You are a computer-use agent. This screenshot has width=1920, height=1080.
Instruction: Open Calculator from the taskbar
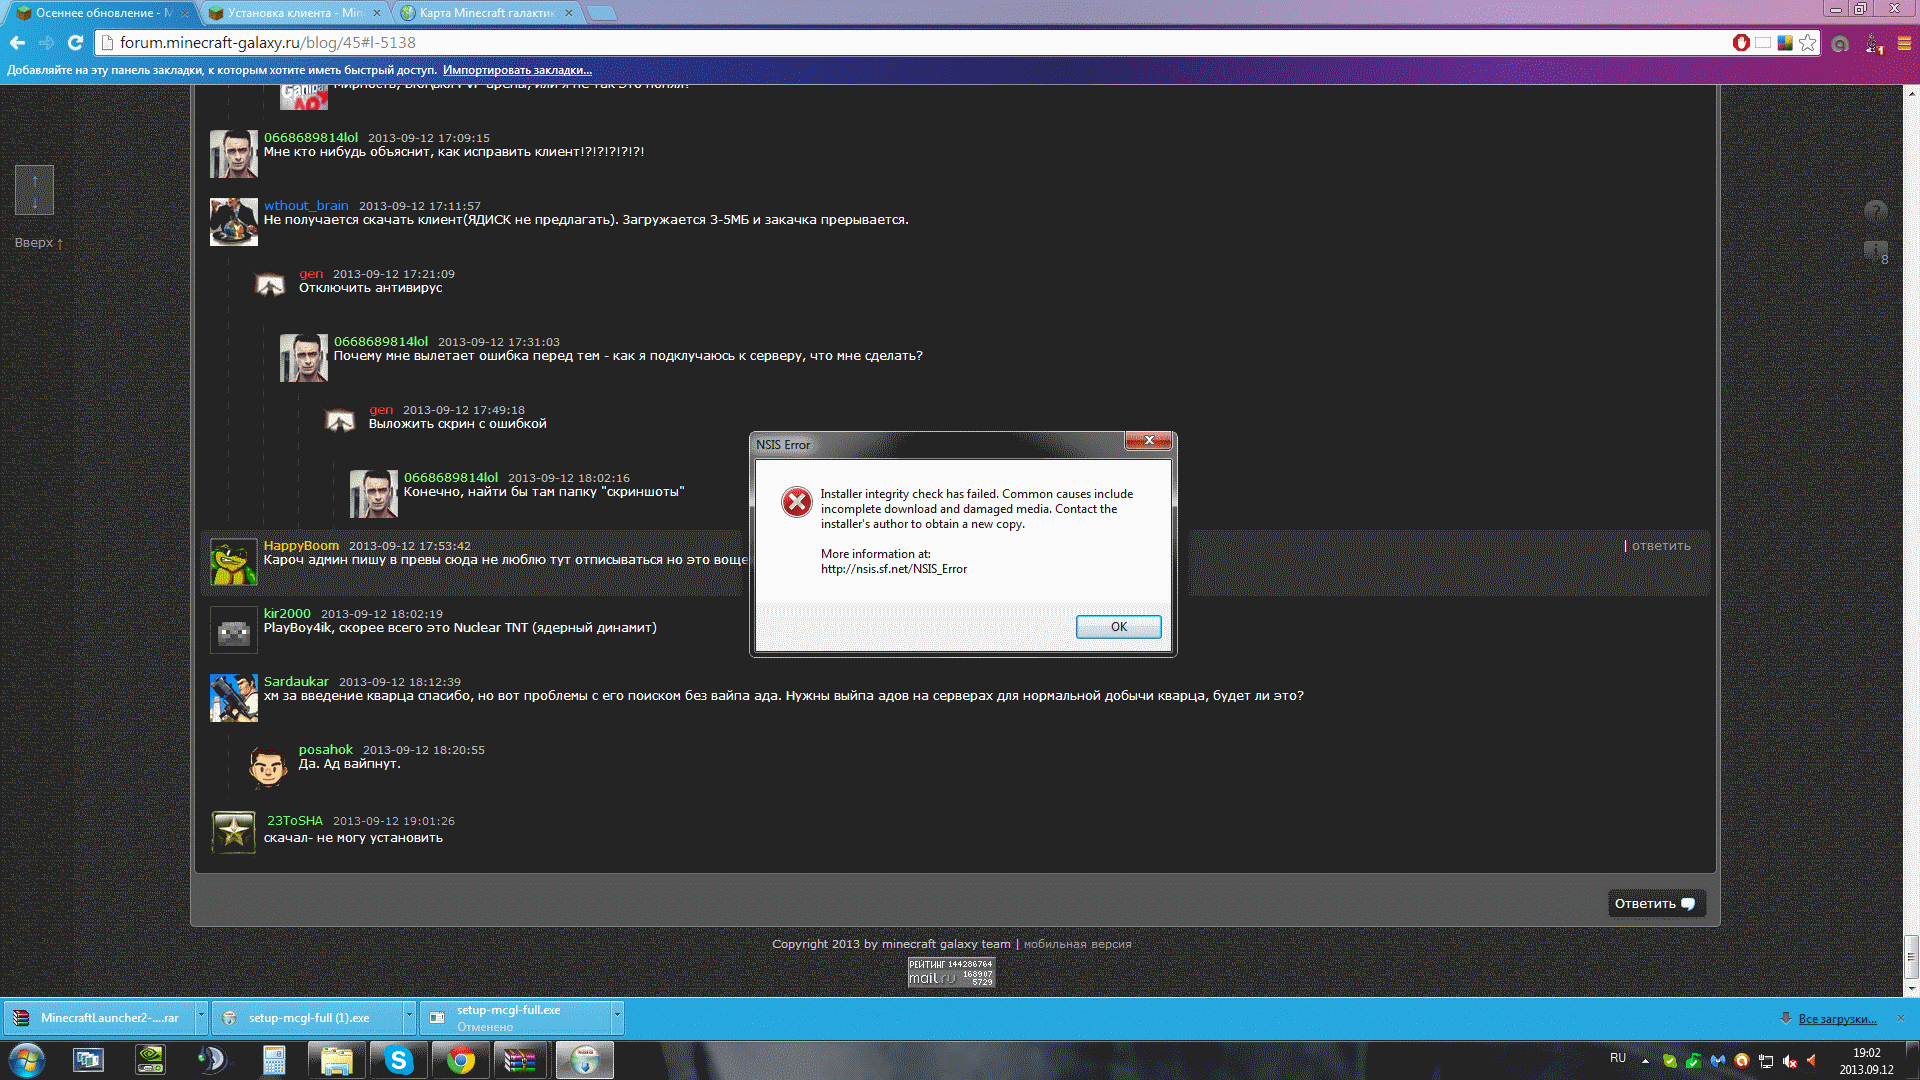click(274, 1060)
